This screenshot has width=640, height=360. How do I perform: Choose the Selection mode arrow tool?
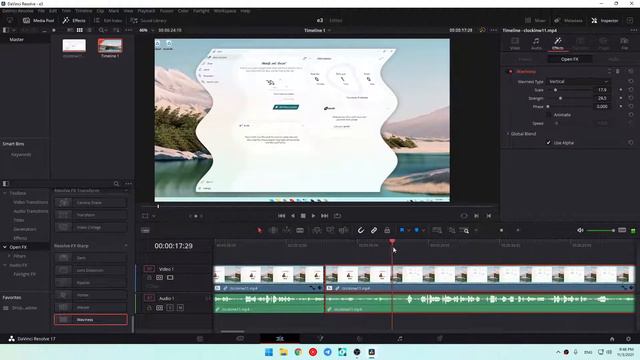(260, 231)
